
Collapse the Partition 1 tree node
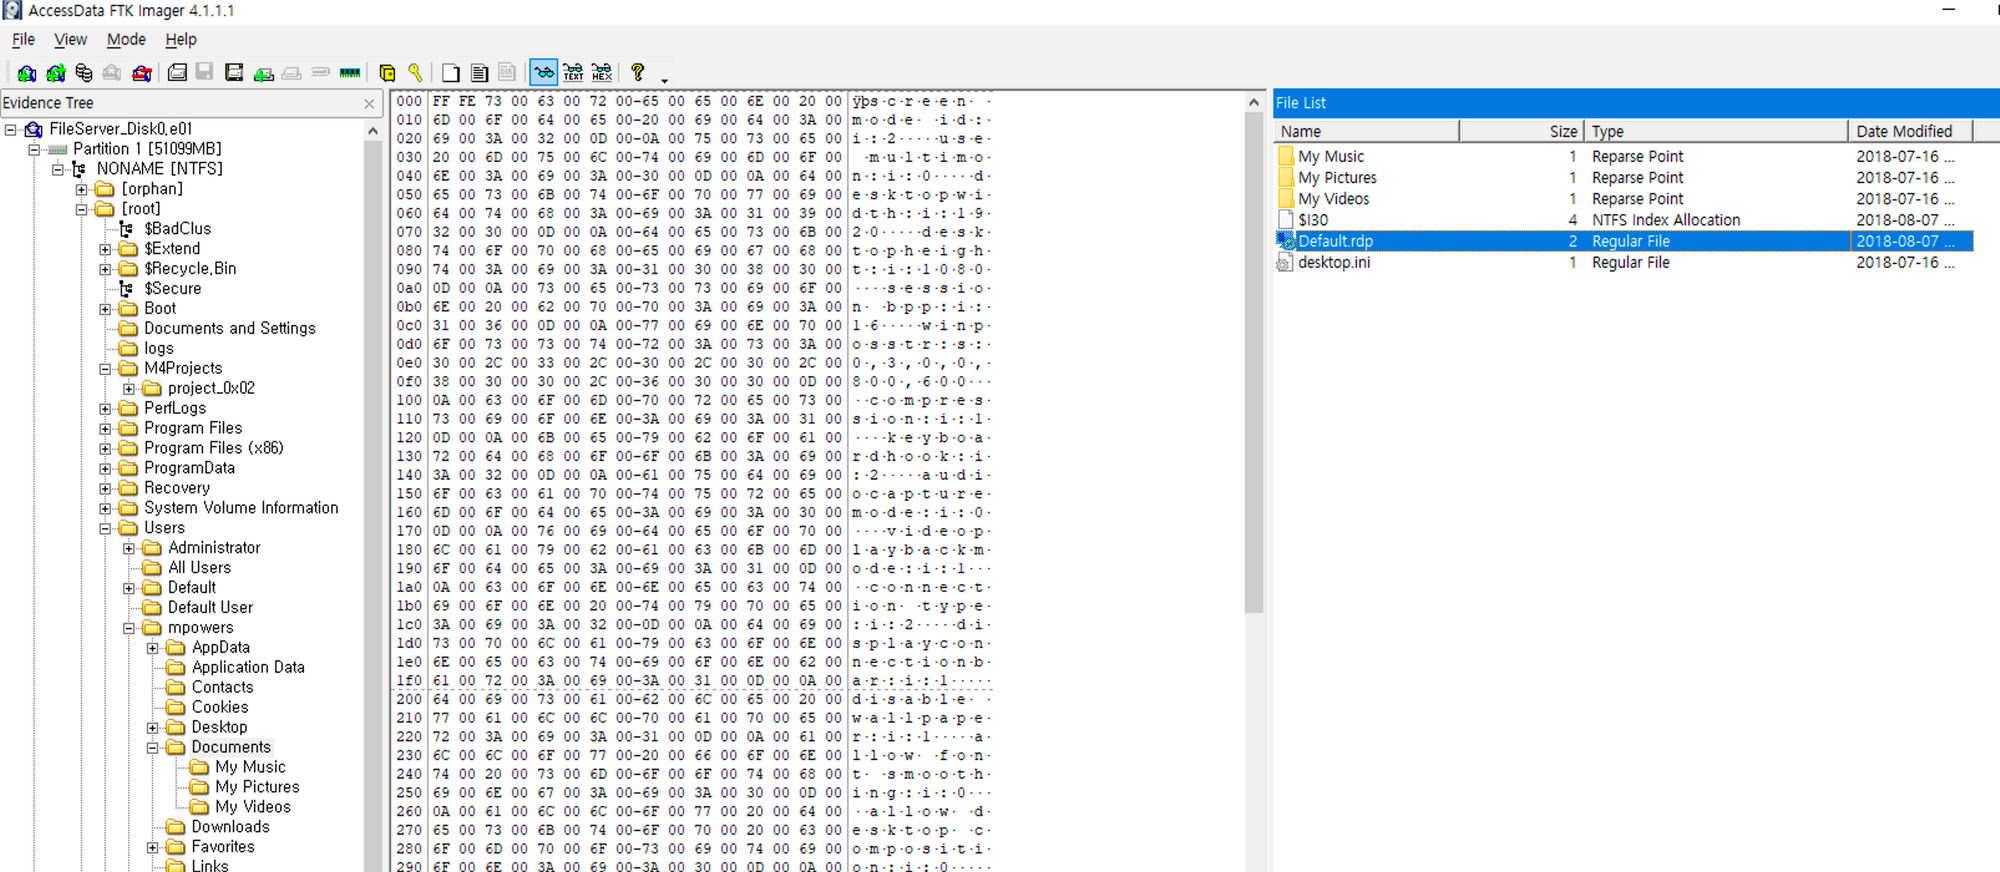(x=34, y=149)
